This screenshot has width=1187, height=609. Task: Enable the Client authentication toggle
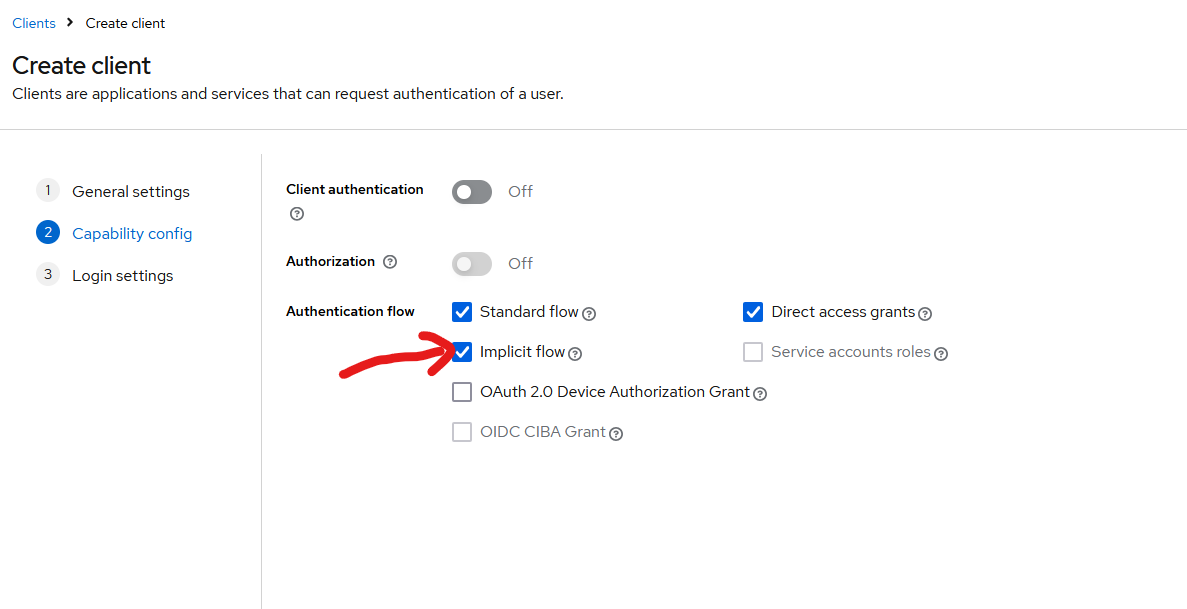[x=472, y=192]
